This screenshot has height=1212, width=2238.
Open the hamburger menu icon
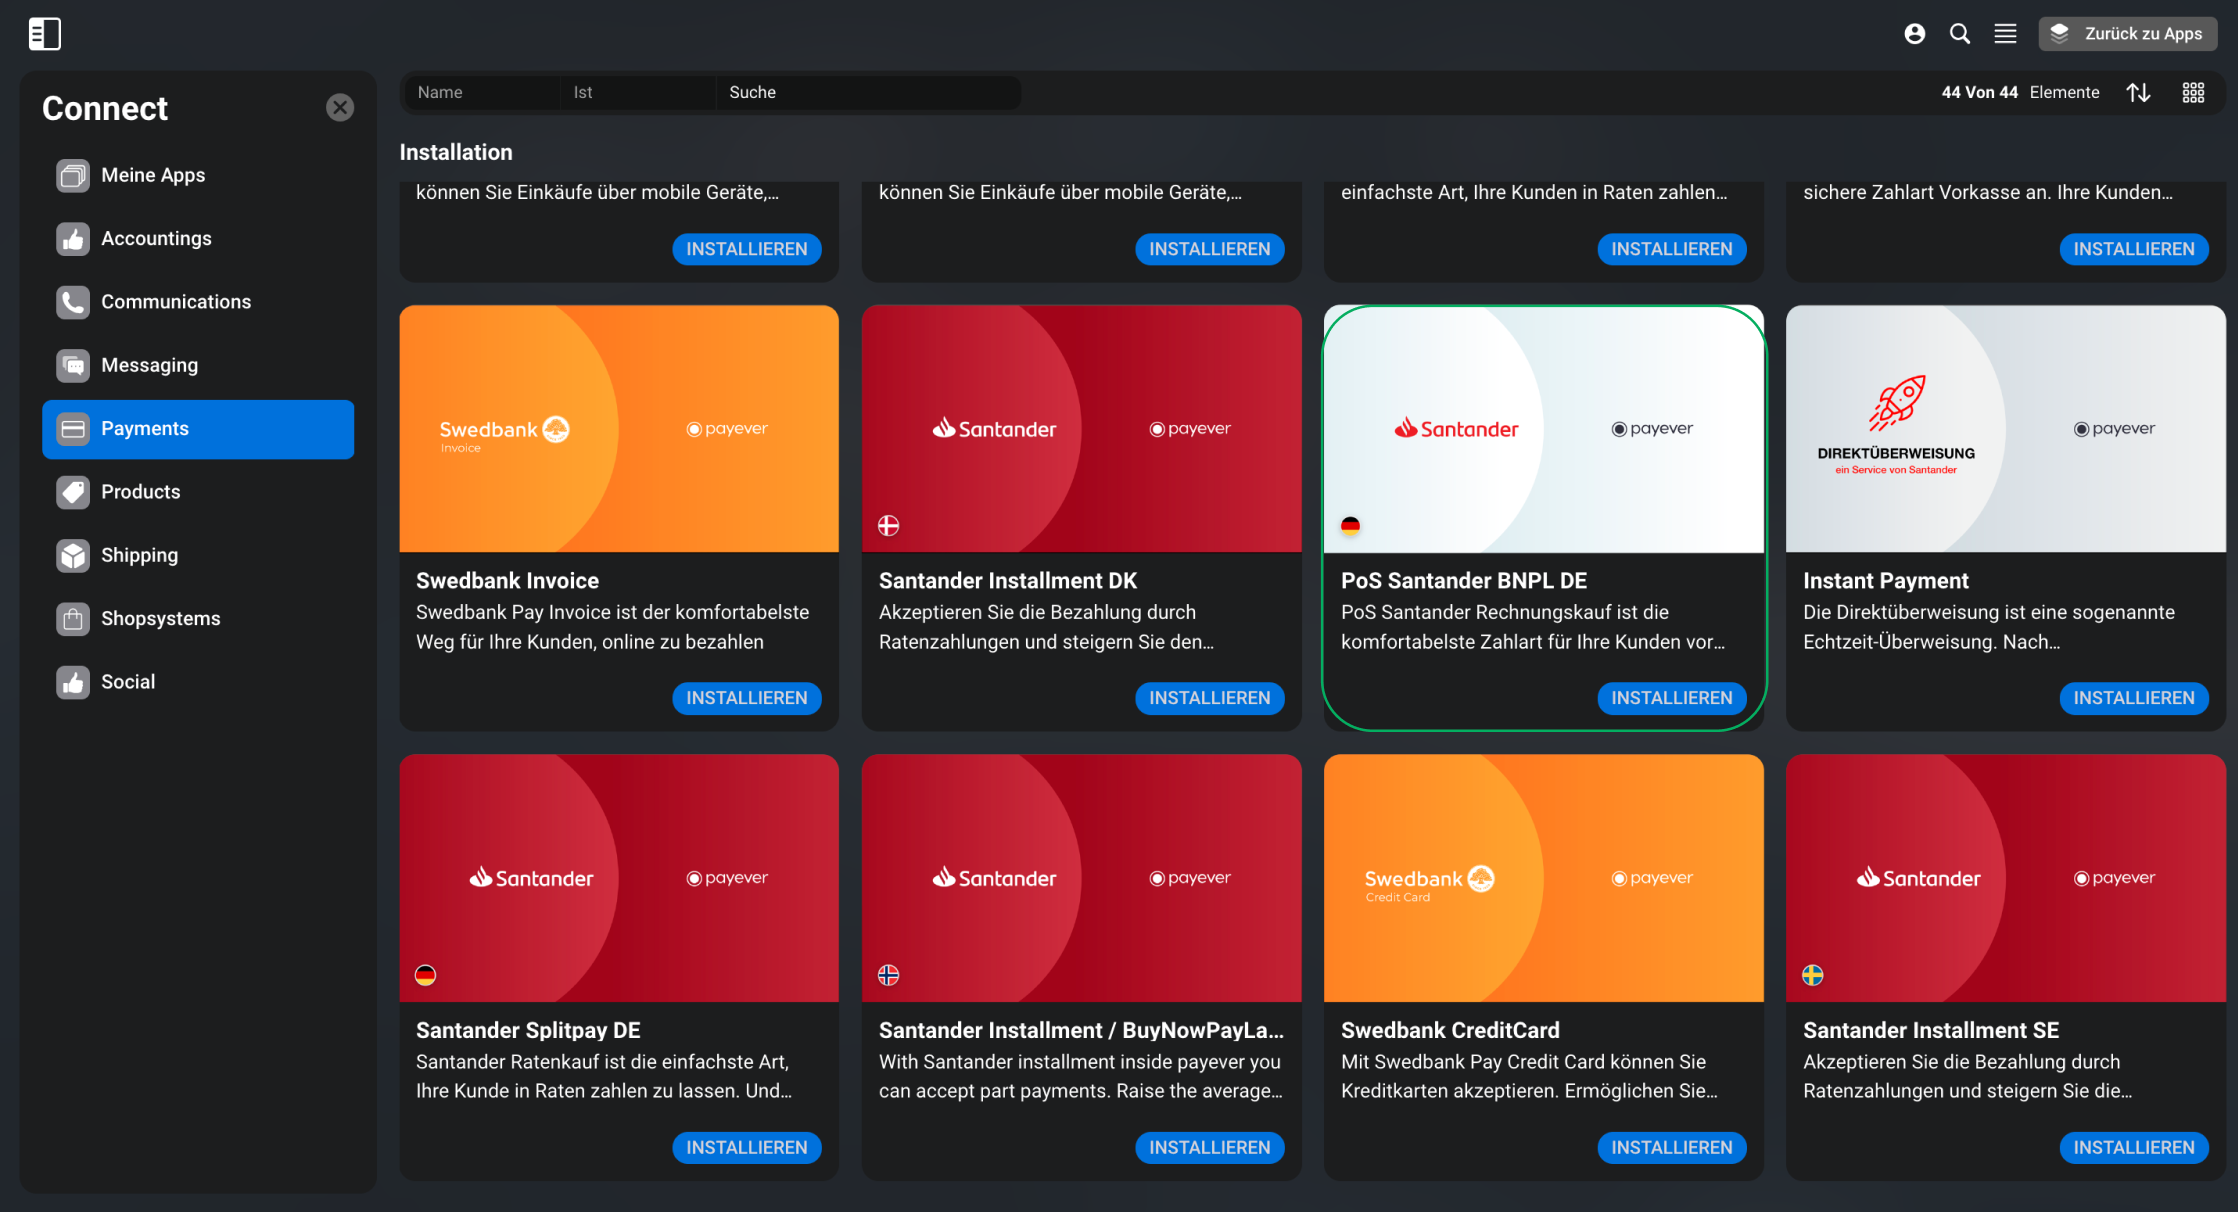2005,34
